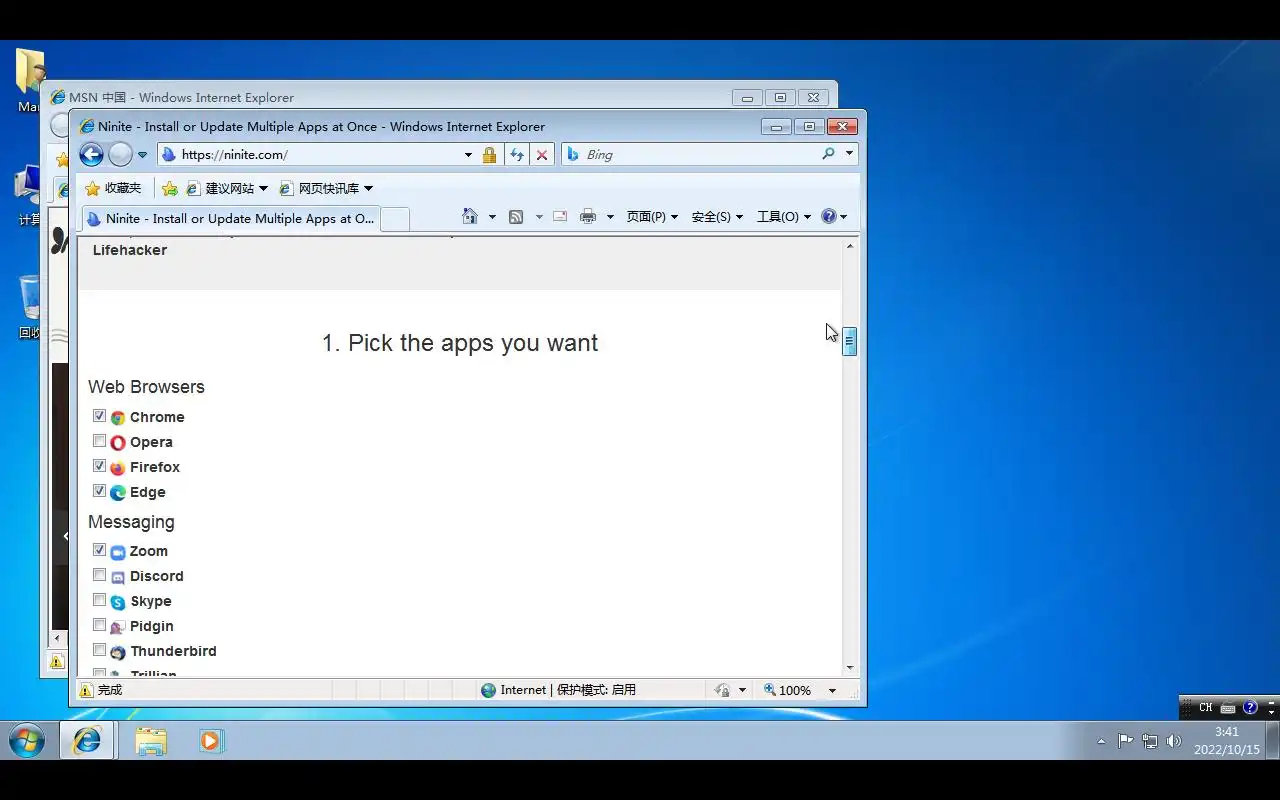Open recent pages dropdown beside Forward button

[x=142, y=155]
